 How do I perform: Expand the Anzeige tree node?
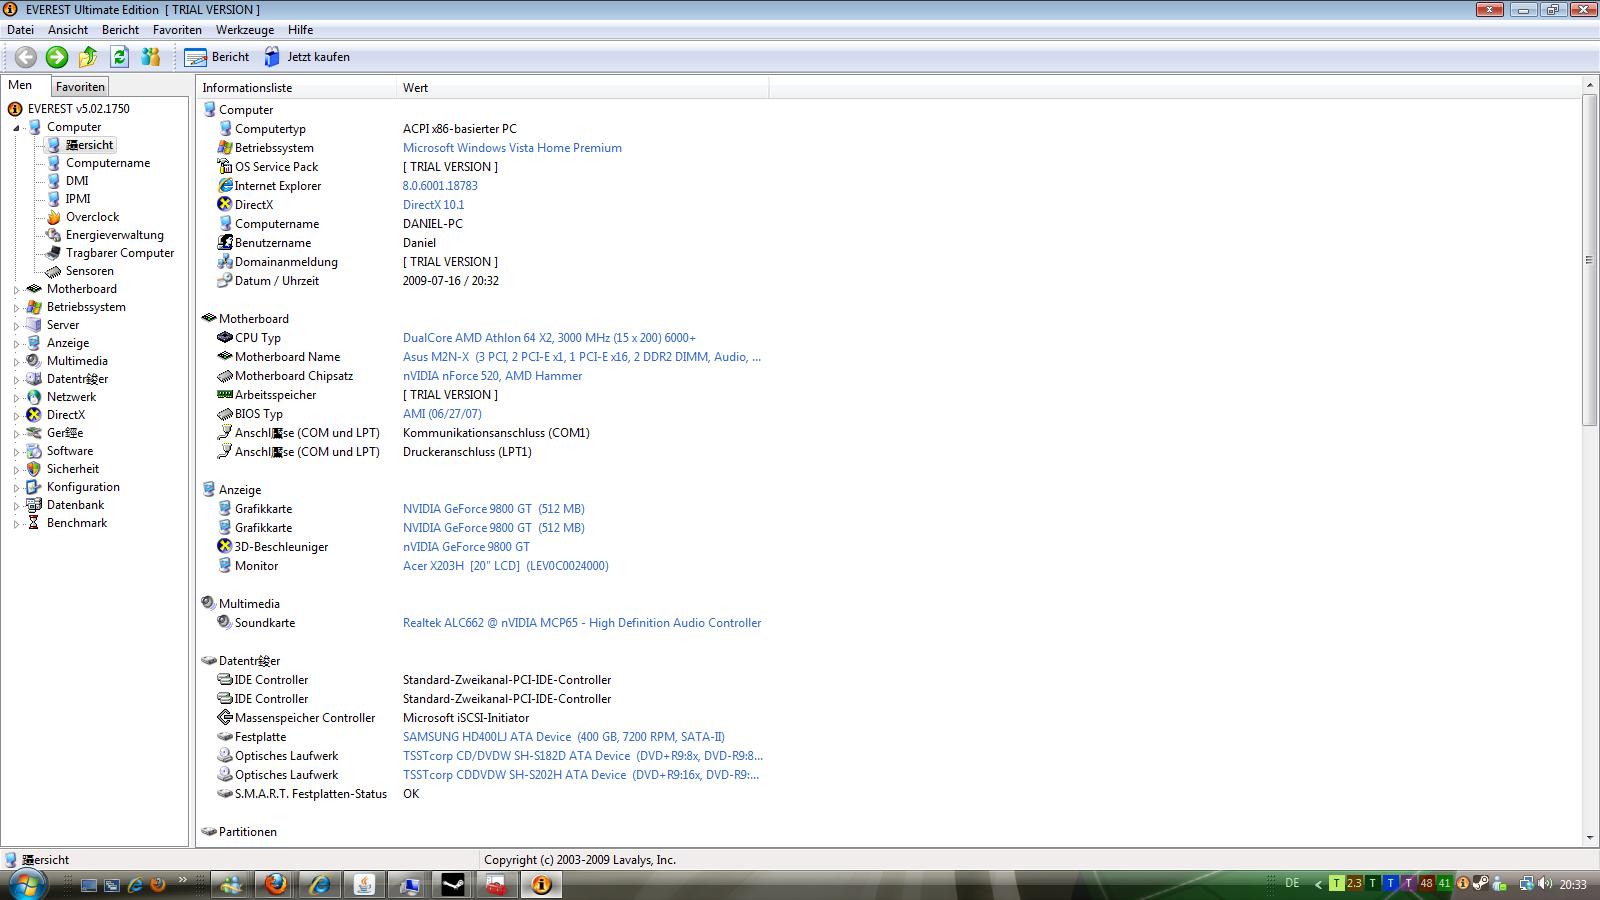click(17, 344)
